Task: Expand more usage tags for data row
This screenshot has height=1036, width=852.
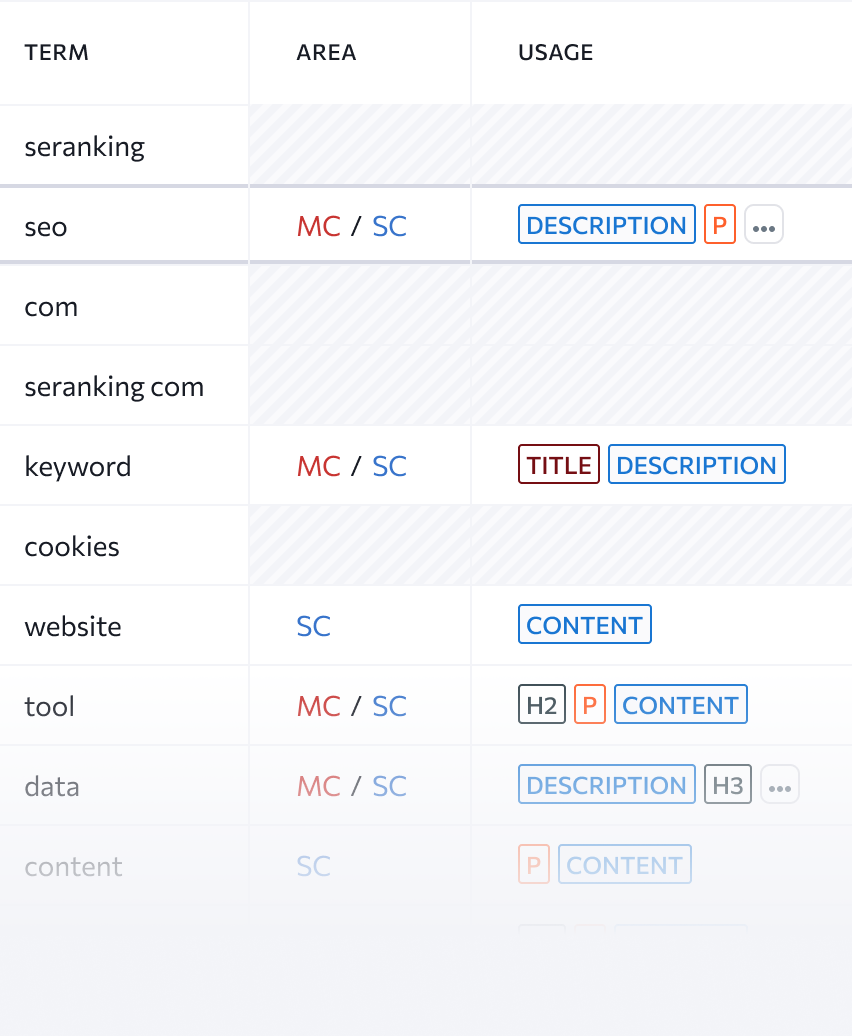Action: tap(779, 784)
